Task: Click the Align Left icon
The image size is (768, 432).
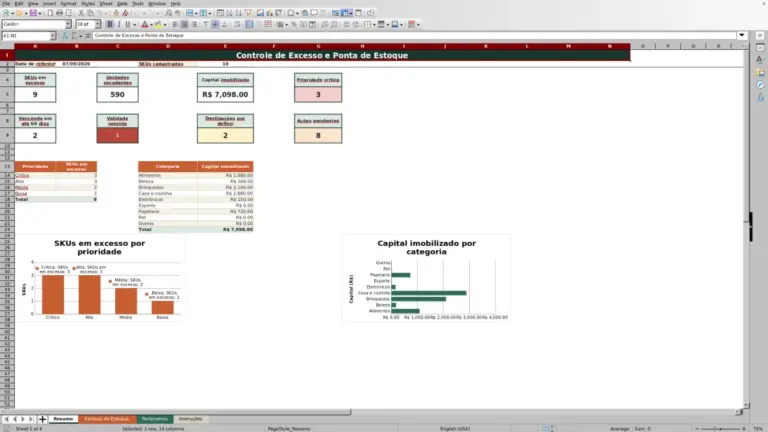Action: pyautogui.click(x=175, y=24)
